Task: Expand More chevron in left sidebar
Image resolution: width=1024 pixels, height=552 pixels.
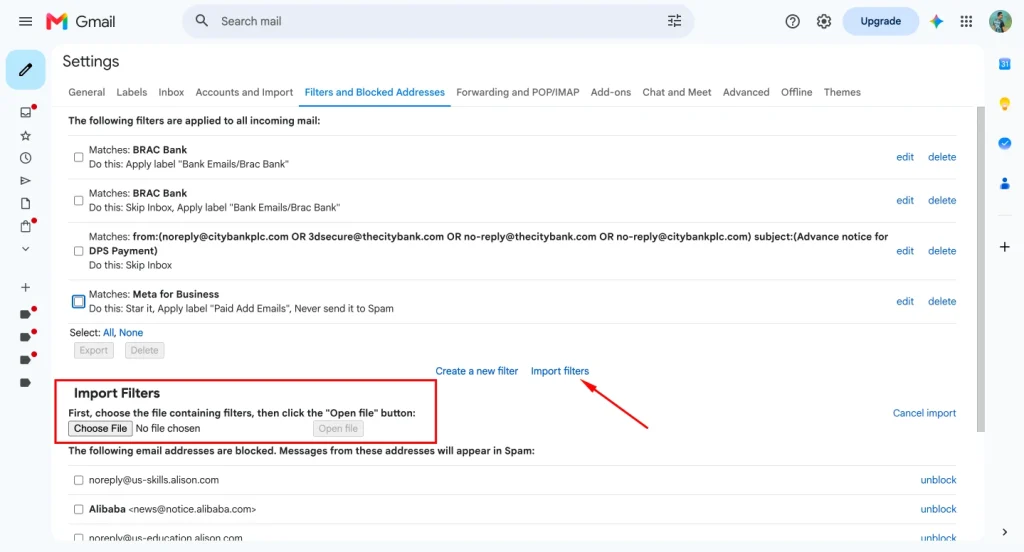Action: click(x=25, y=249)
